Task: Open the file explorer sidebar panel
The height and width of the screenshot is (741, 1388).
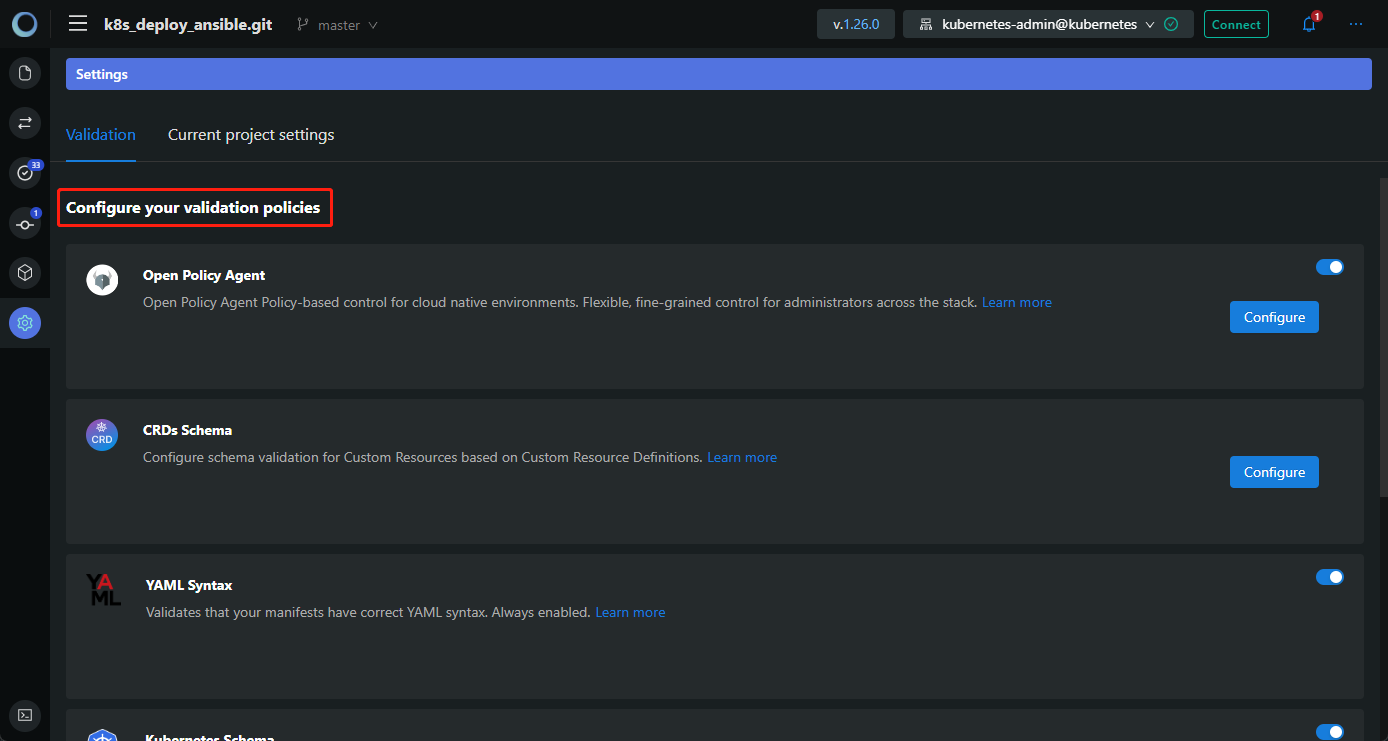Action: [x=25, y=73]
